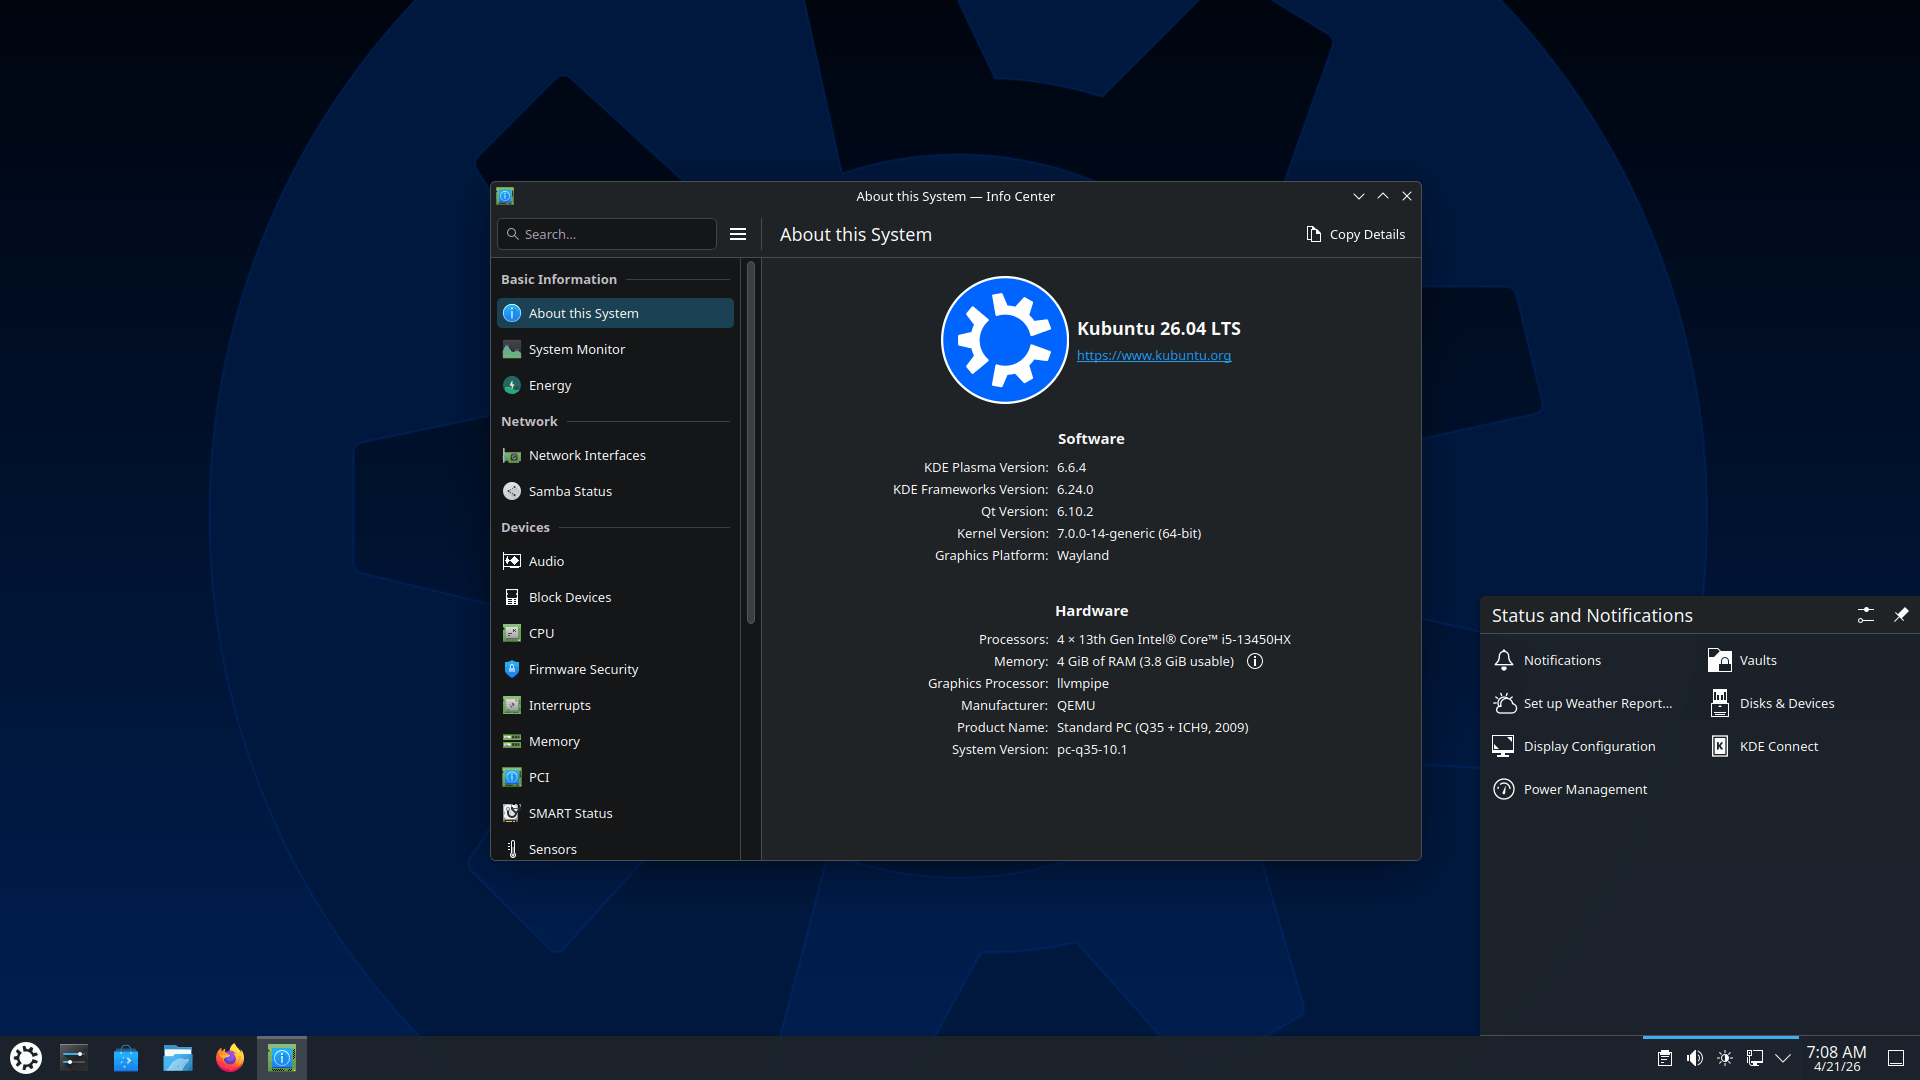
Task: Open the SMART Status page
Action: click(x=570, y=812)
